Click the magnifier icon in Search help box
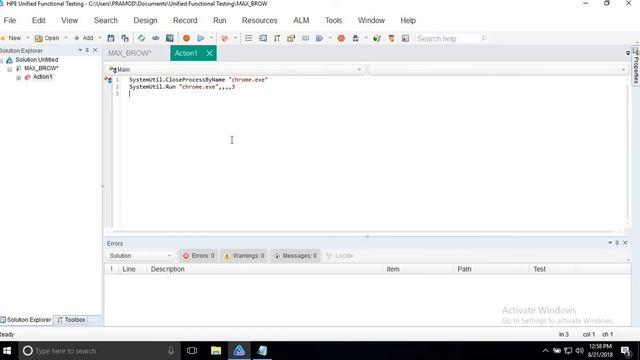 484,38
